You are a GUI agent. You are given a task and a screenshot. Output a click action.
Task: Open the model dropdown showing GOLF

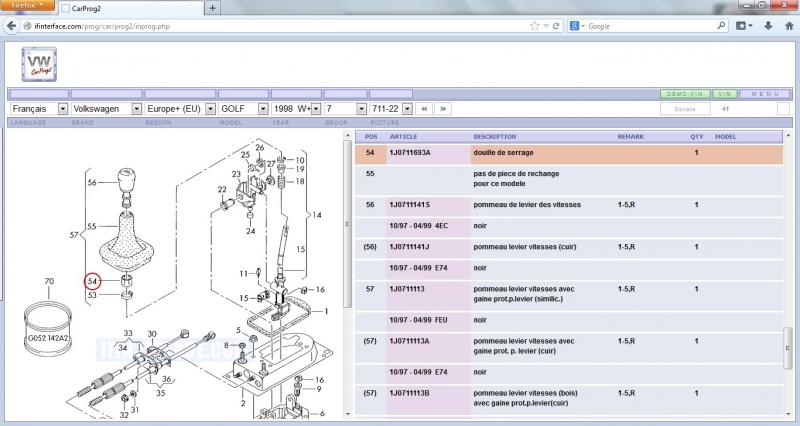pyautogui.click(x=243, y=109)
